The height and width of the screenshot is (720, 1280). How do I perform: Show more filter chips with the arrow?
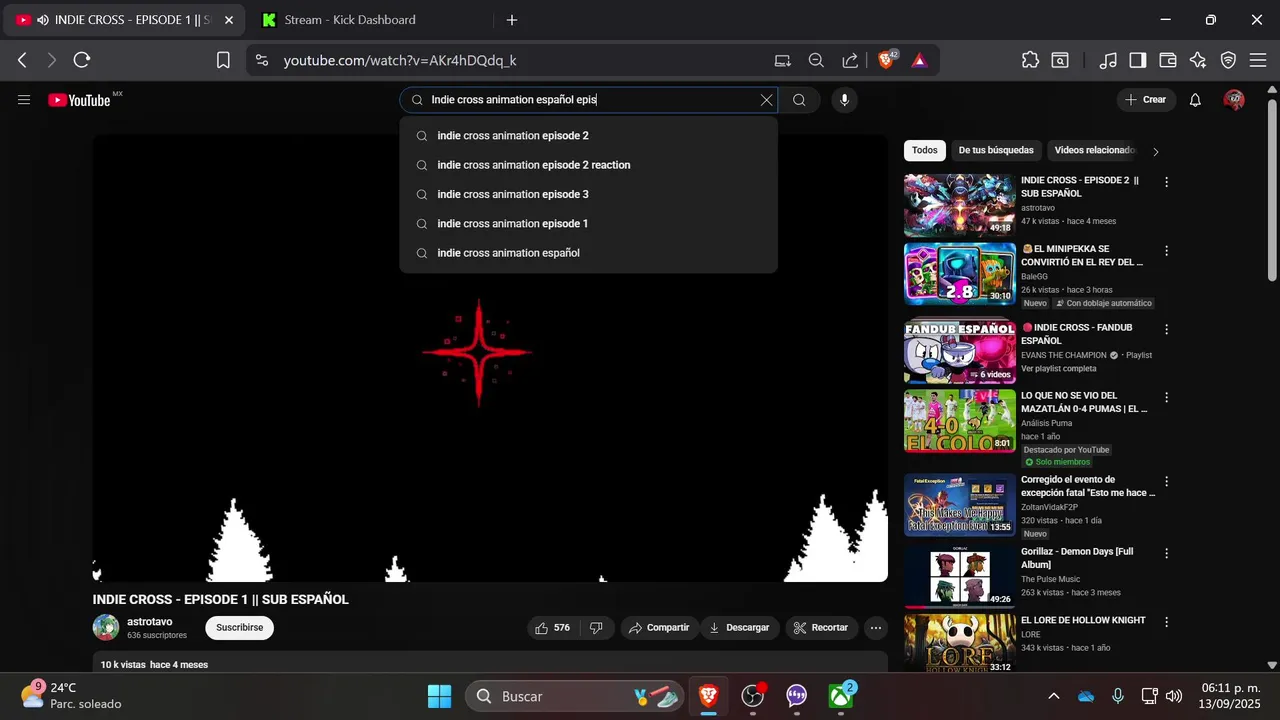(1156, 152)
